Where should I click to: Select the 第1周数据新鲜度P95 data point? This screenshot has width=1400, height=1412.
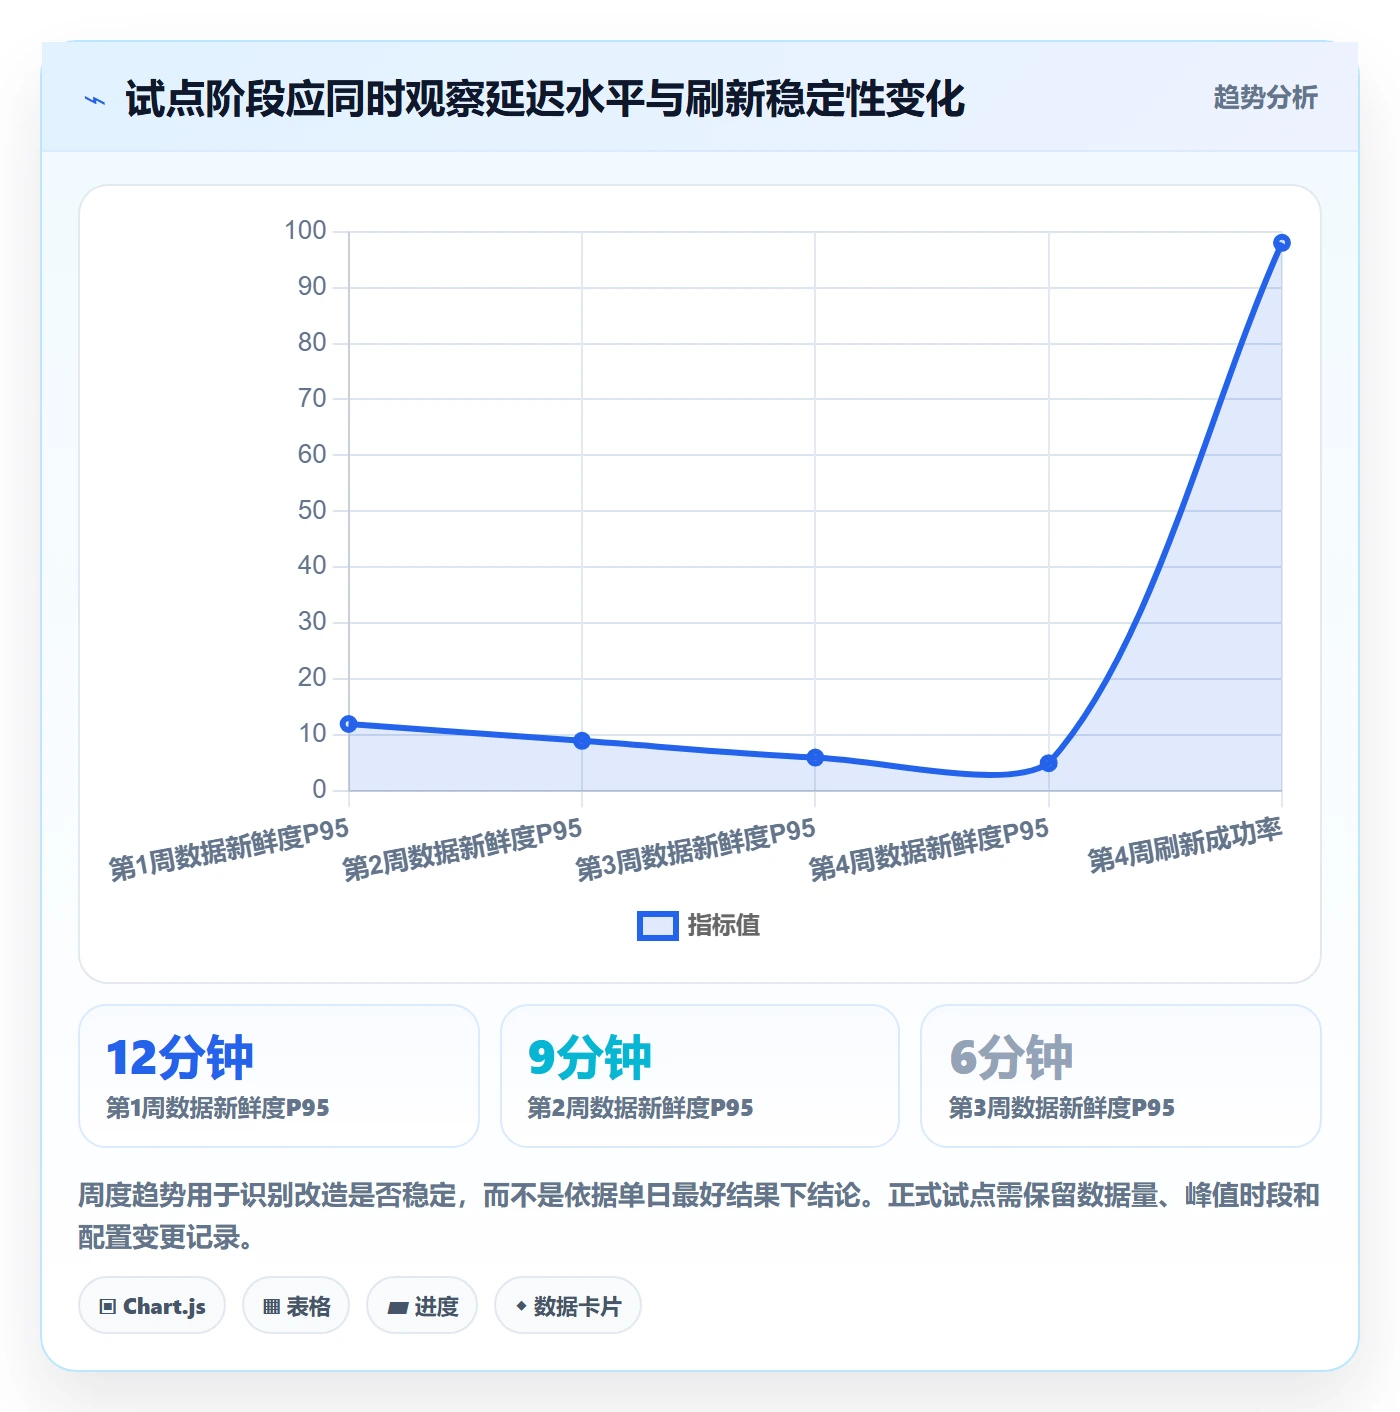pyautogui.click(x=349, y=724)
